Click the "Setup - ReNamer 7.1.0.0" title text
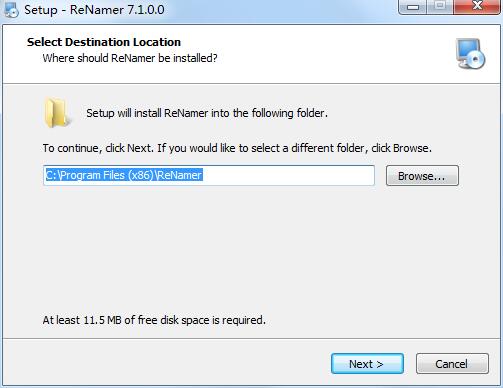 tap(94, 10)
